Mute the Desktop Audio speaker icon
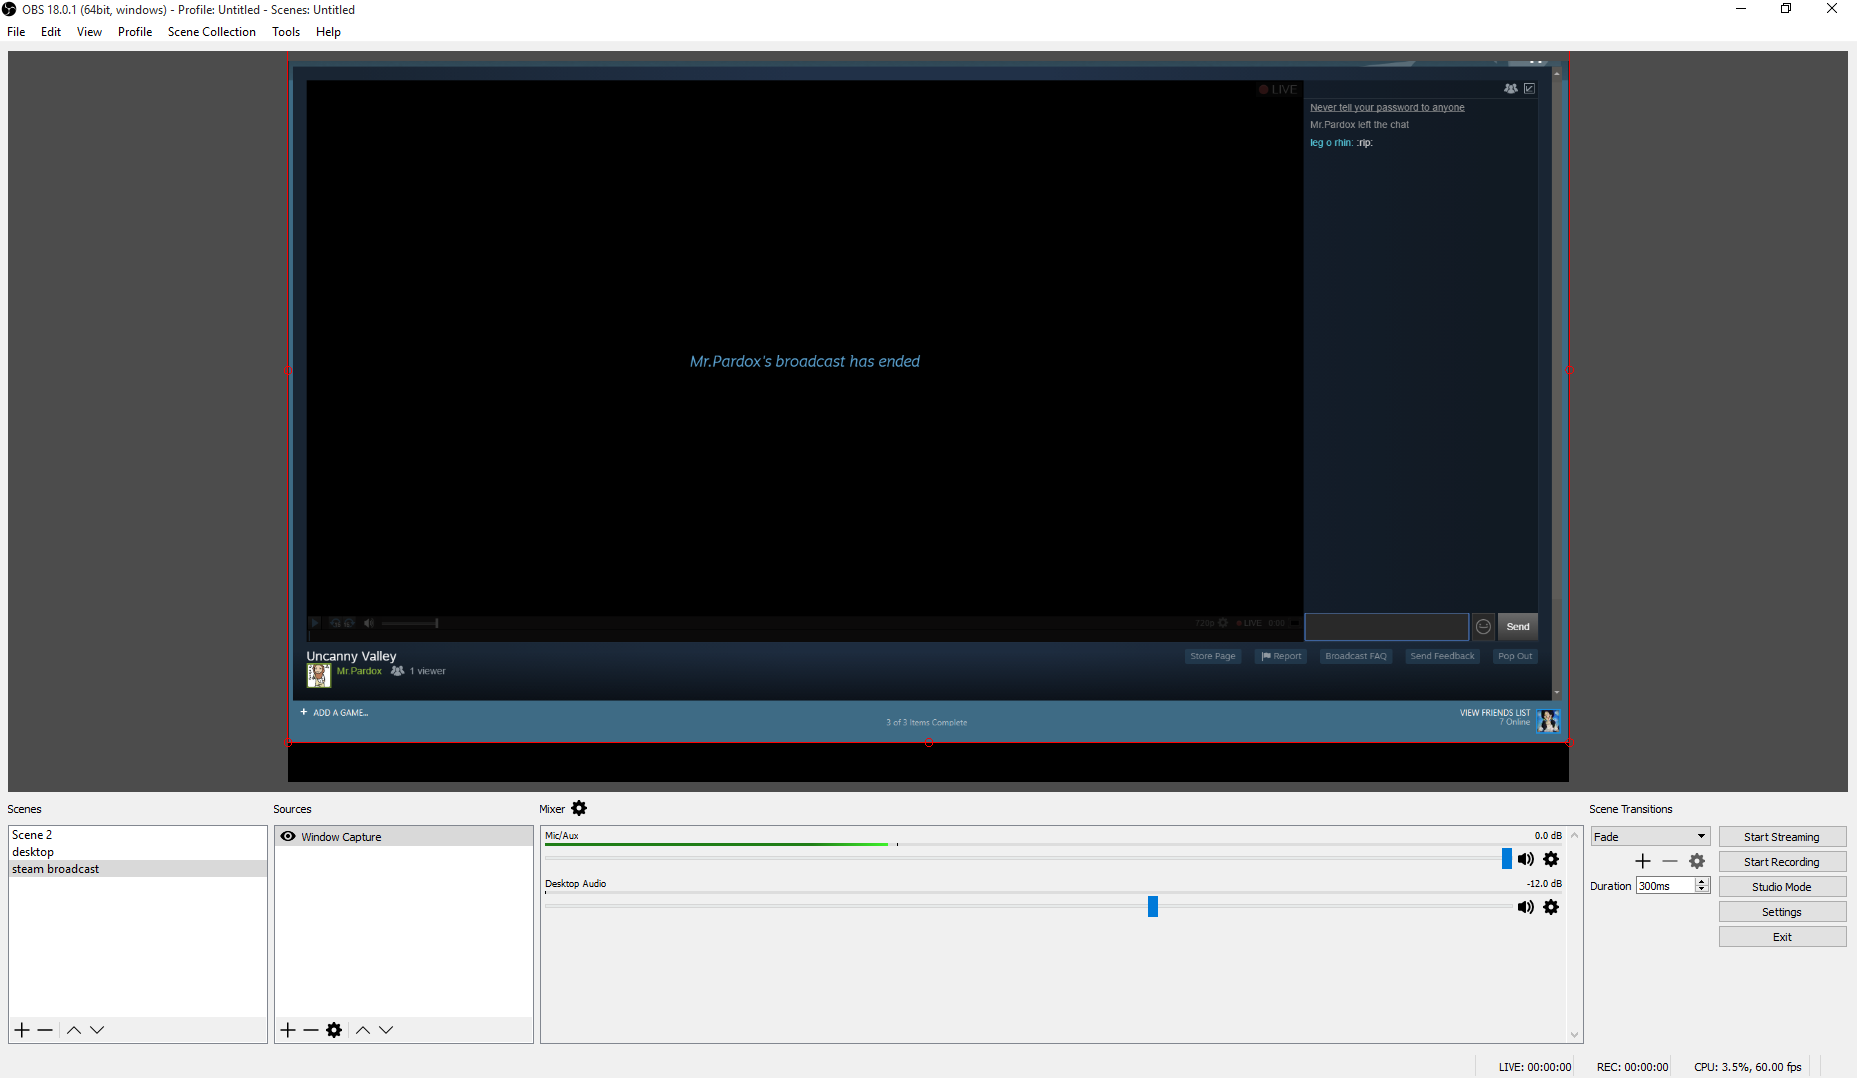1857x1078 pixels. 1525,907
